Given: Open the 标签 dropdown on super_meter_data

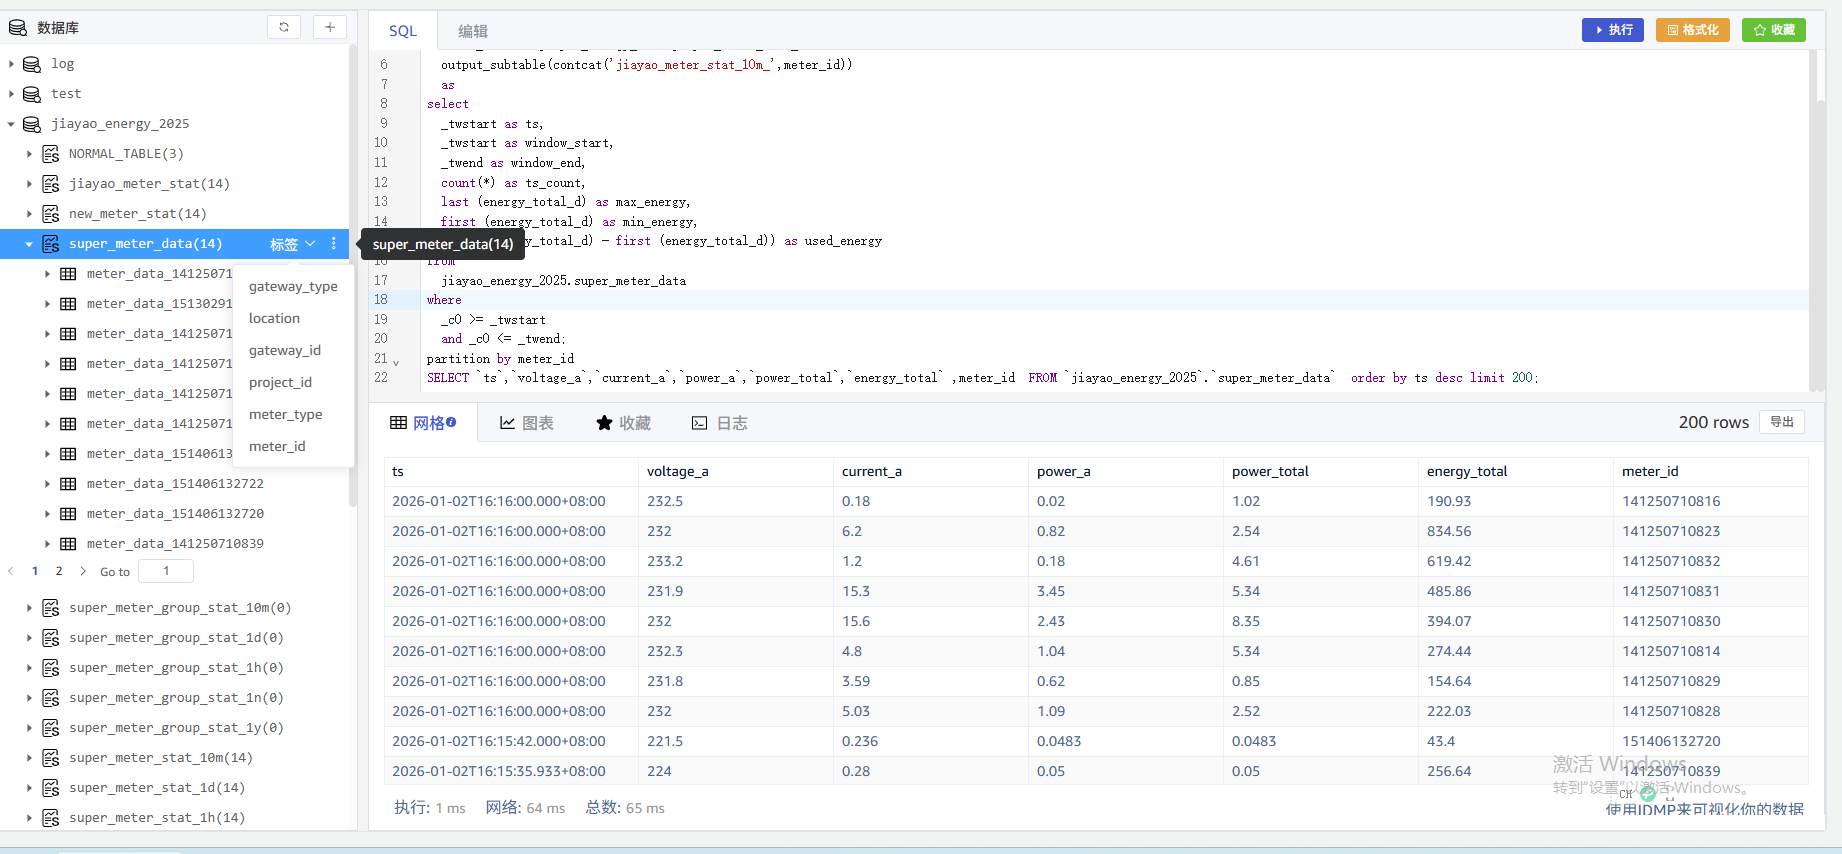Looking at the screenshot, I should [x=292, y=244].
